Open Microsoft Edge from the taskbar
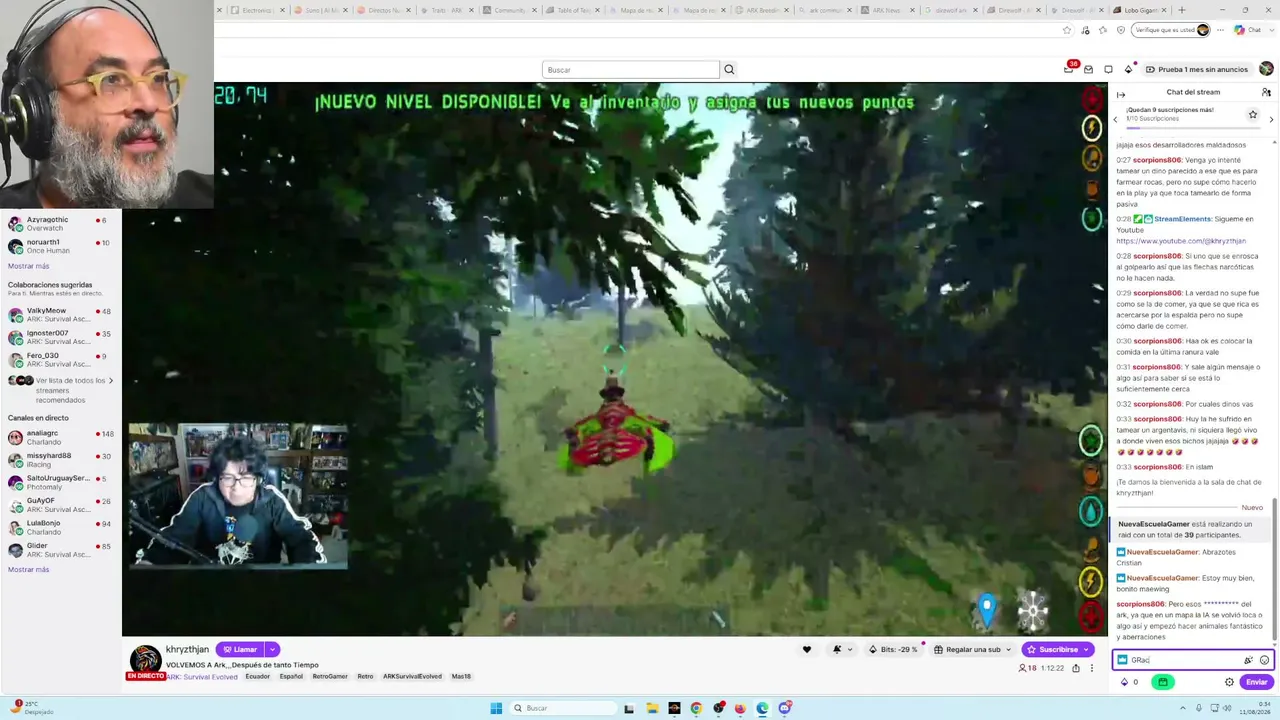The image size is (1280, 720). point(762,708)
